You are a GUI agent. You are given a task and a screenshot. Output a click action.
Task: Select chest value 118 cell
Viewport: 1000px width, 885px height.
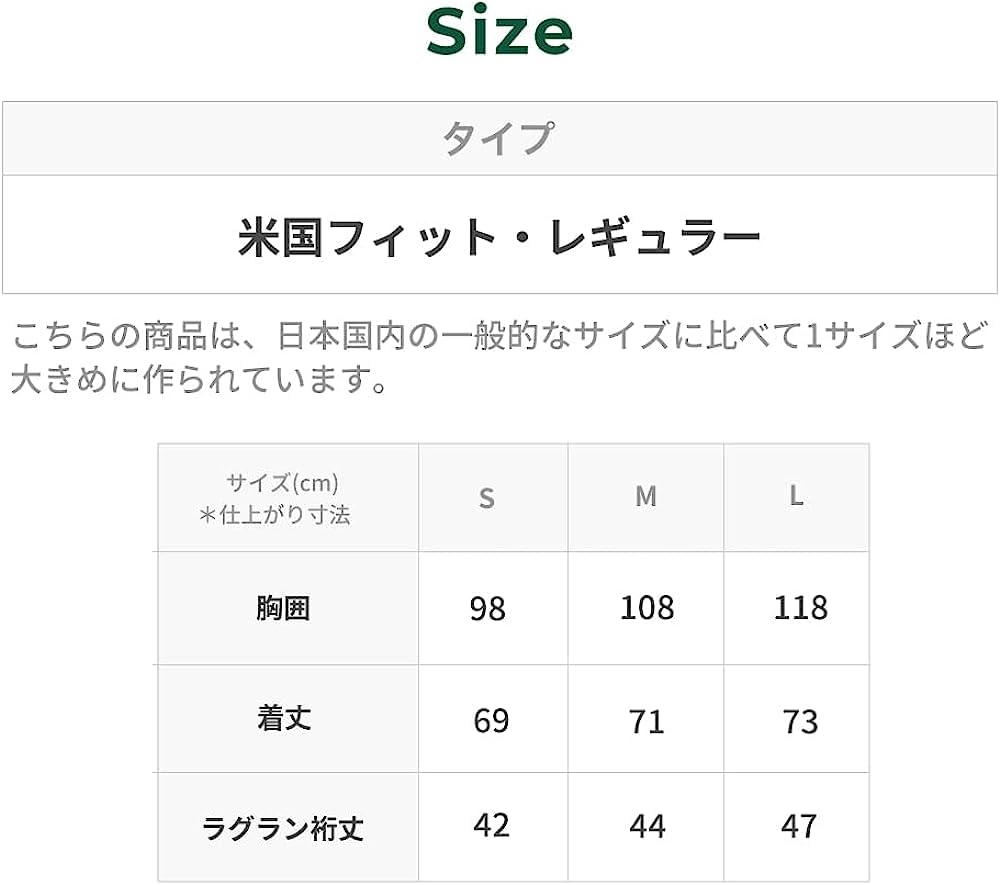[x=800, y=608]
